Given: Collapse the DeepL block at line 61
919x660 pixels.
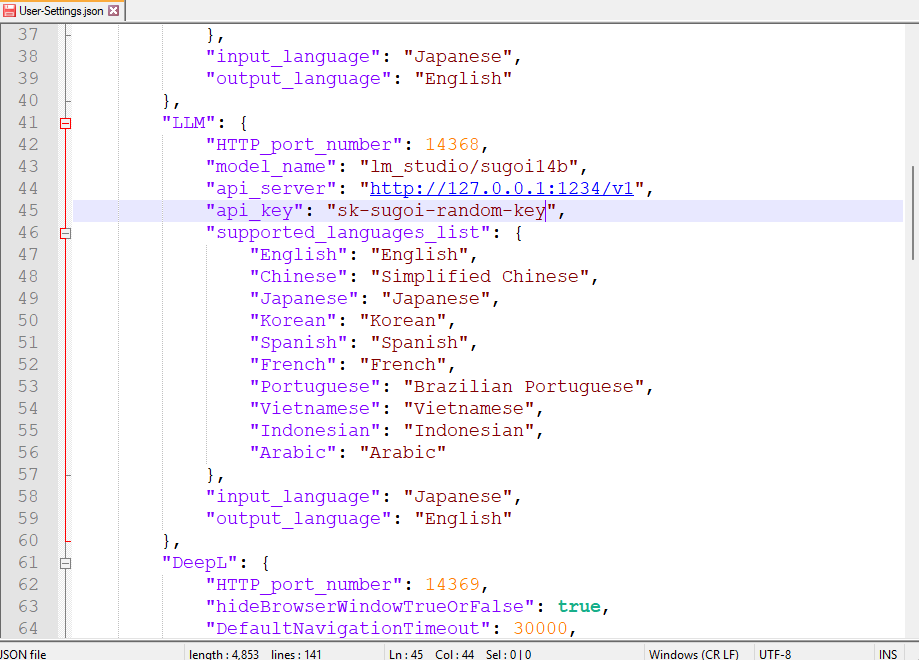Looking at the screenshot, I should tap(66, 563).
